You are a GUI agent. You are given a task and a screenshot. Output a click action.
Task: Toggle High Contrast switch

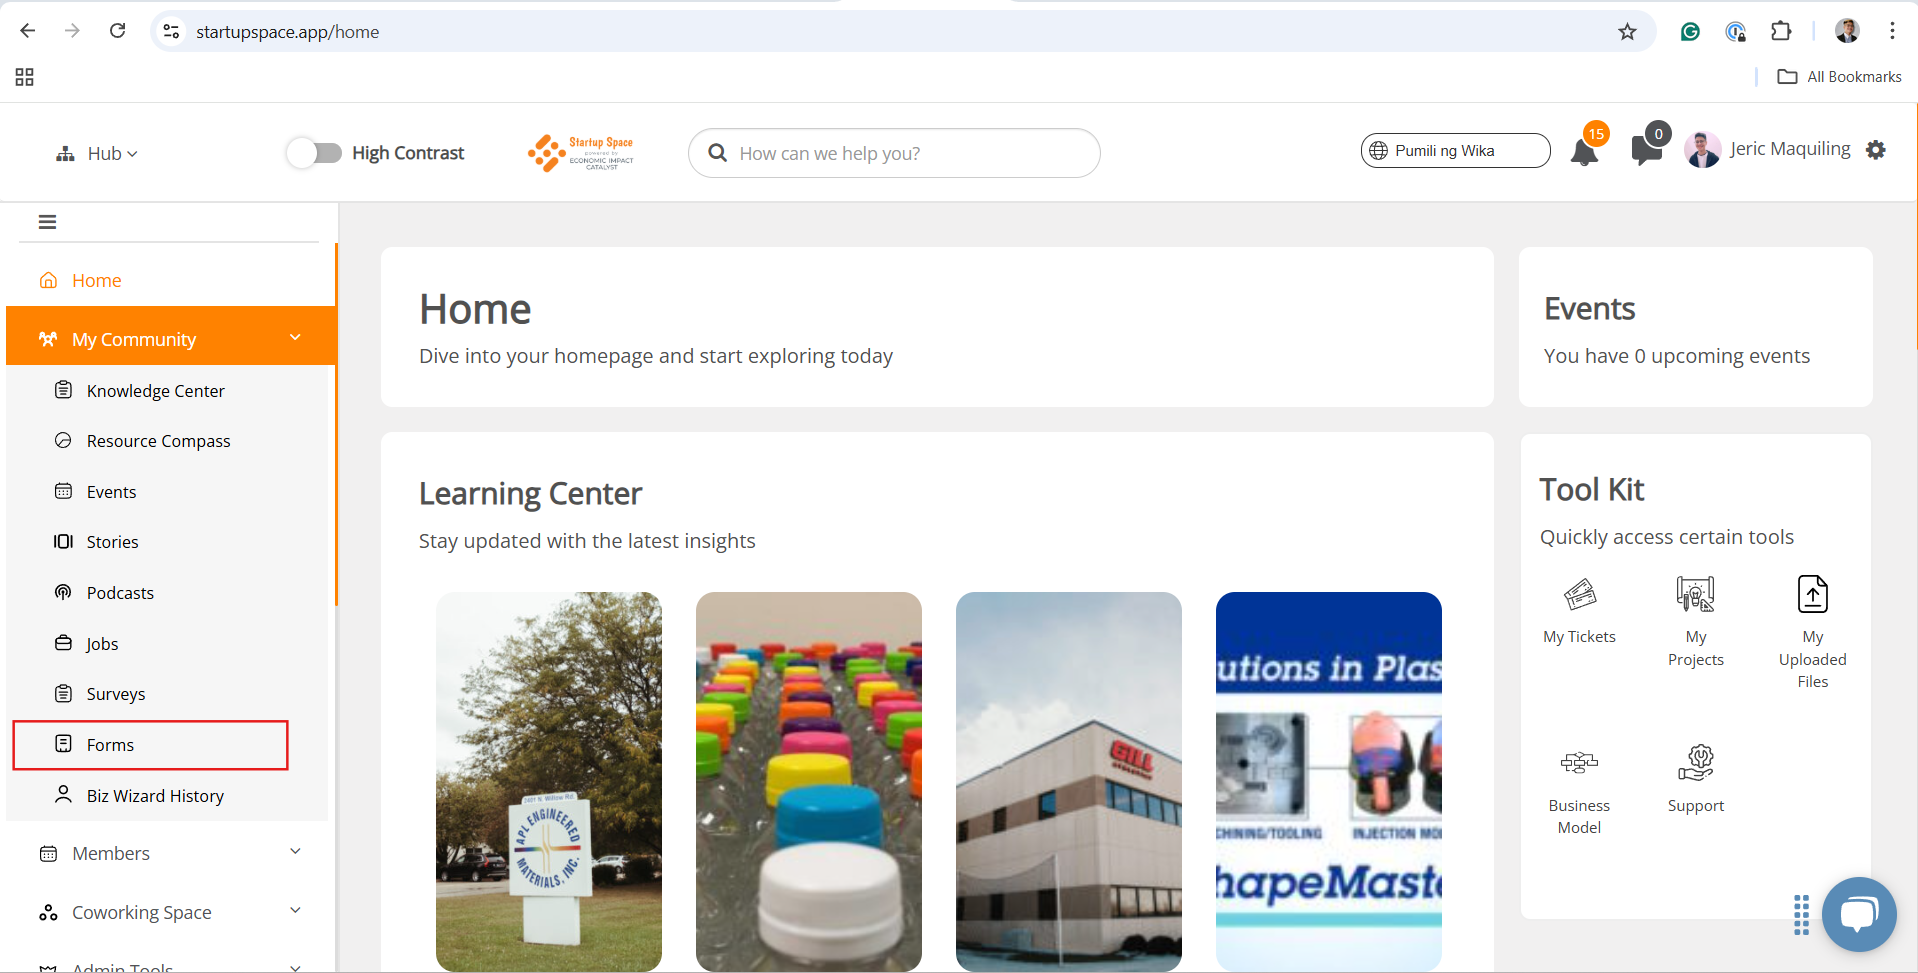[x=314, y=153]
